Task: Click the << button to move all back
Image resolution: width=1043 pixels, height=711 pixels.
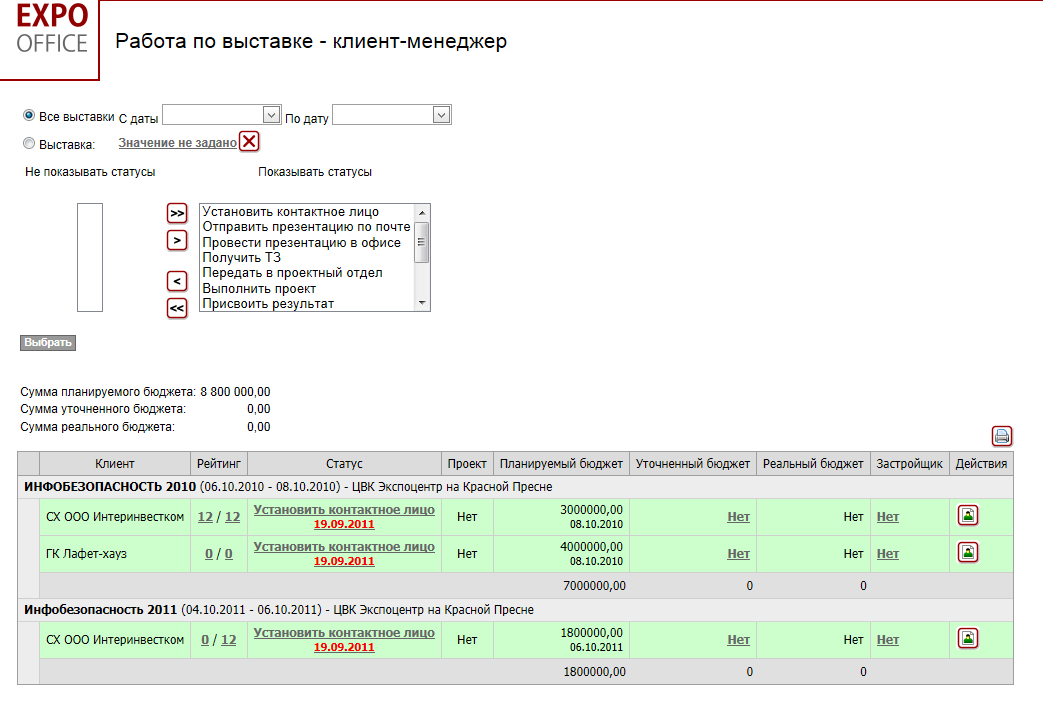Action: [x=177, y=308]
